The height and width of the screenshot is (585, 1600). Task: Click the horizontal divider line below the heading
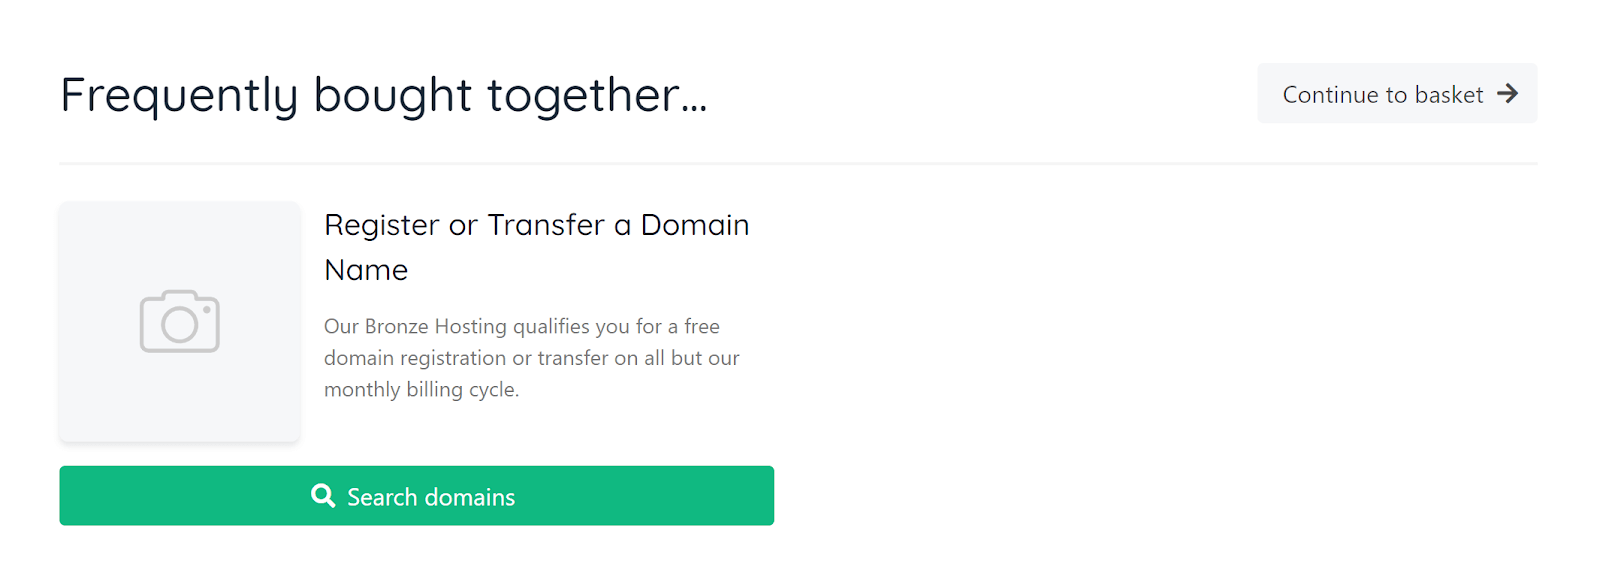click(798, 163)
